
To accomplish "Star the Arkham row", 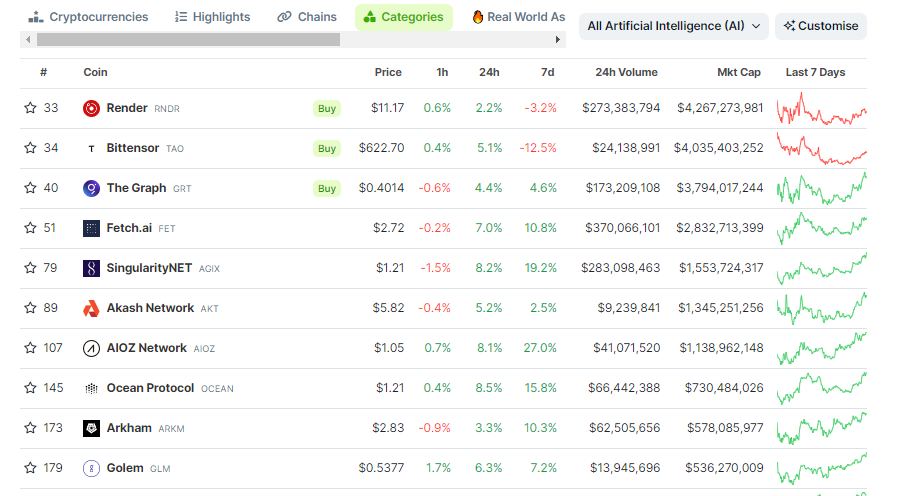I will tap(31, 427).
